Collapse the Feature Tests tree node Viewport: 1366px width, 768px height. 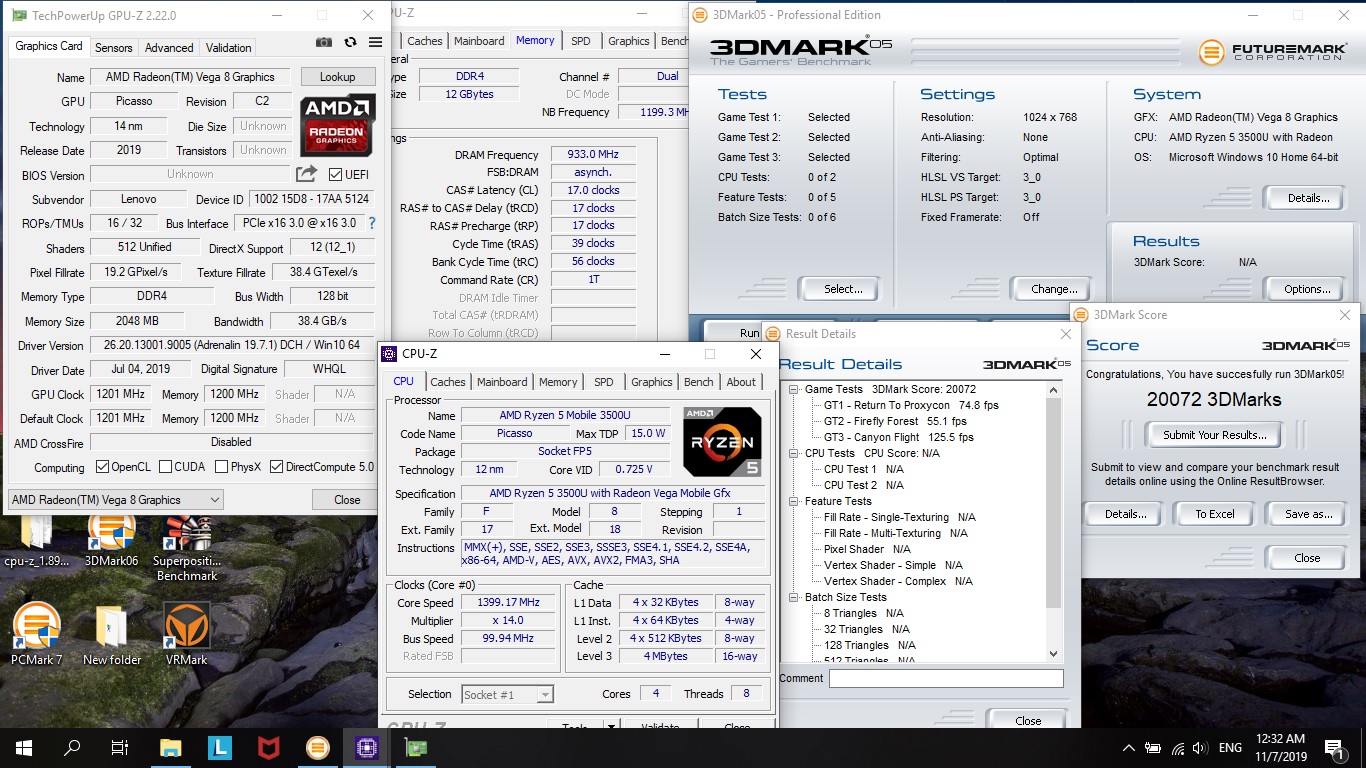[x=794, y=501]
